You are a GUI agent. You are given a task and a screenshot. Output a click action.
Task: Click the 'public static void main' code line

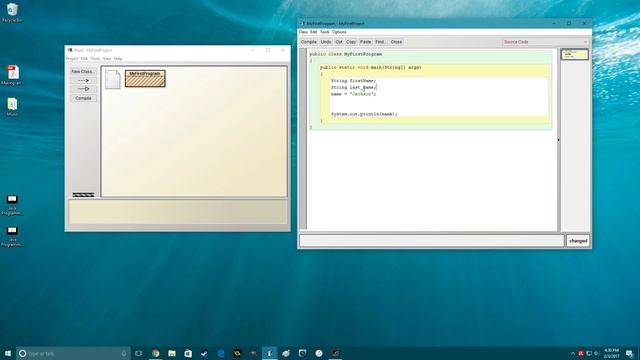click(x=370, y=67)
